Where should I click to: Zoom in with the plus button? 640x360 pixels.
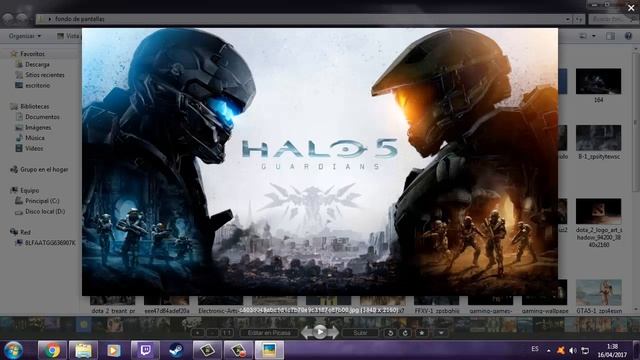point(198,333)
